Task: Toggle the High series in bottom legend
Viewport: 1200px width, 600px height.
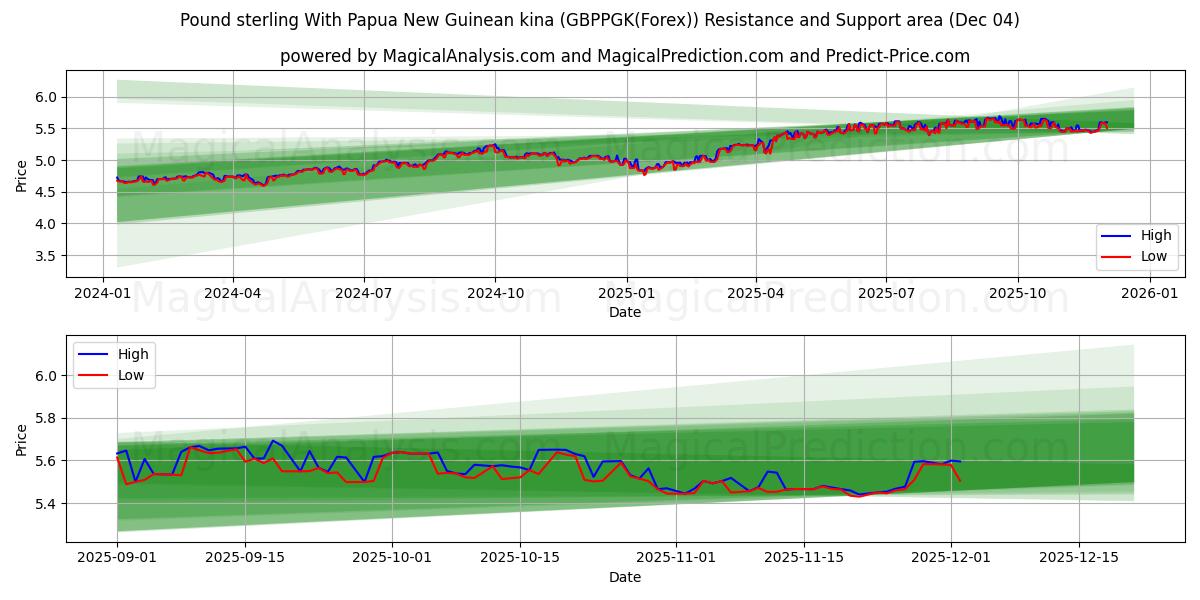Action: tap(133, 354)
